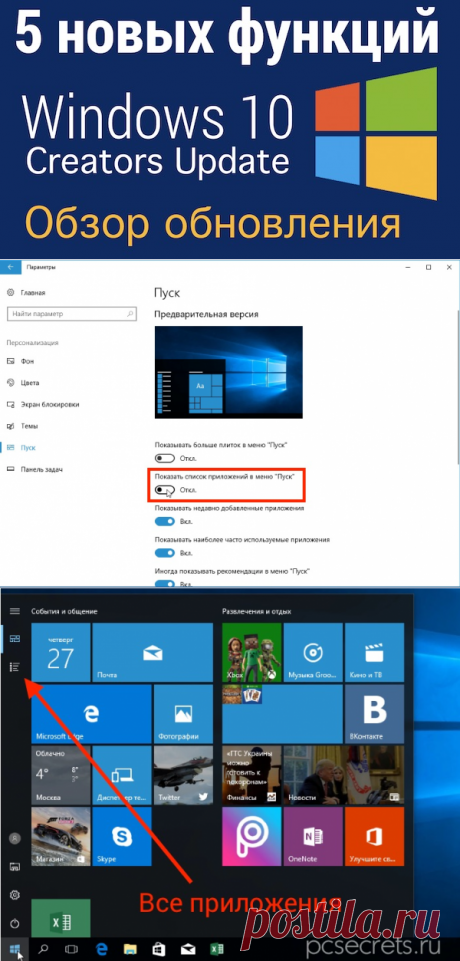Screen dimensions: 460x961
Task: Click the Windows Start button on taskbar
Action: coord(15,949)
